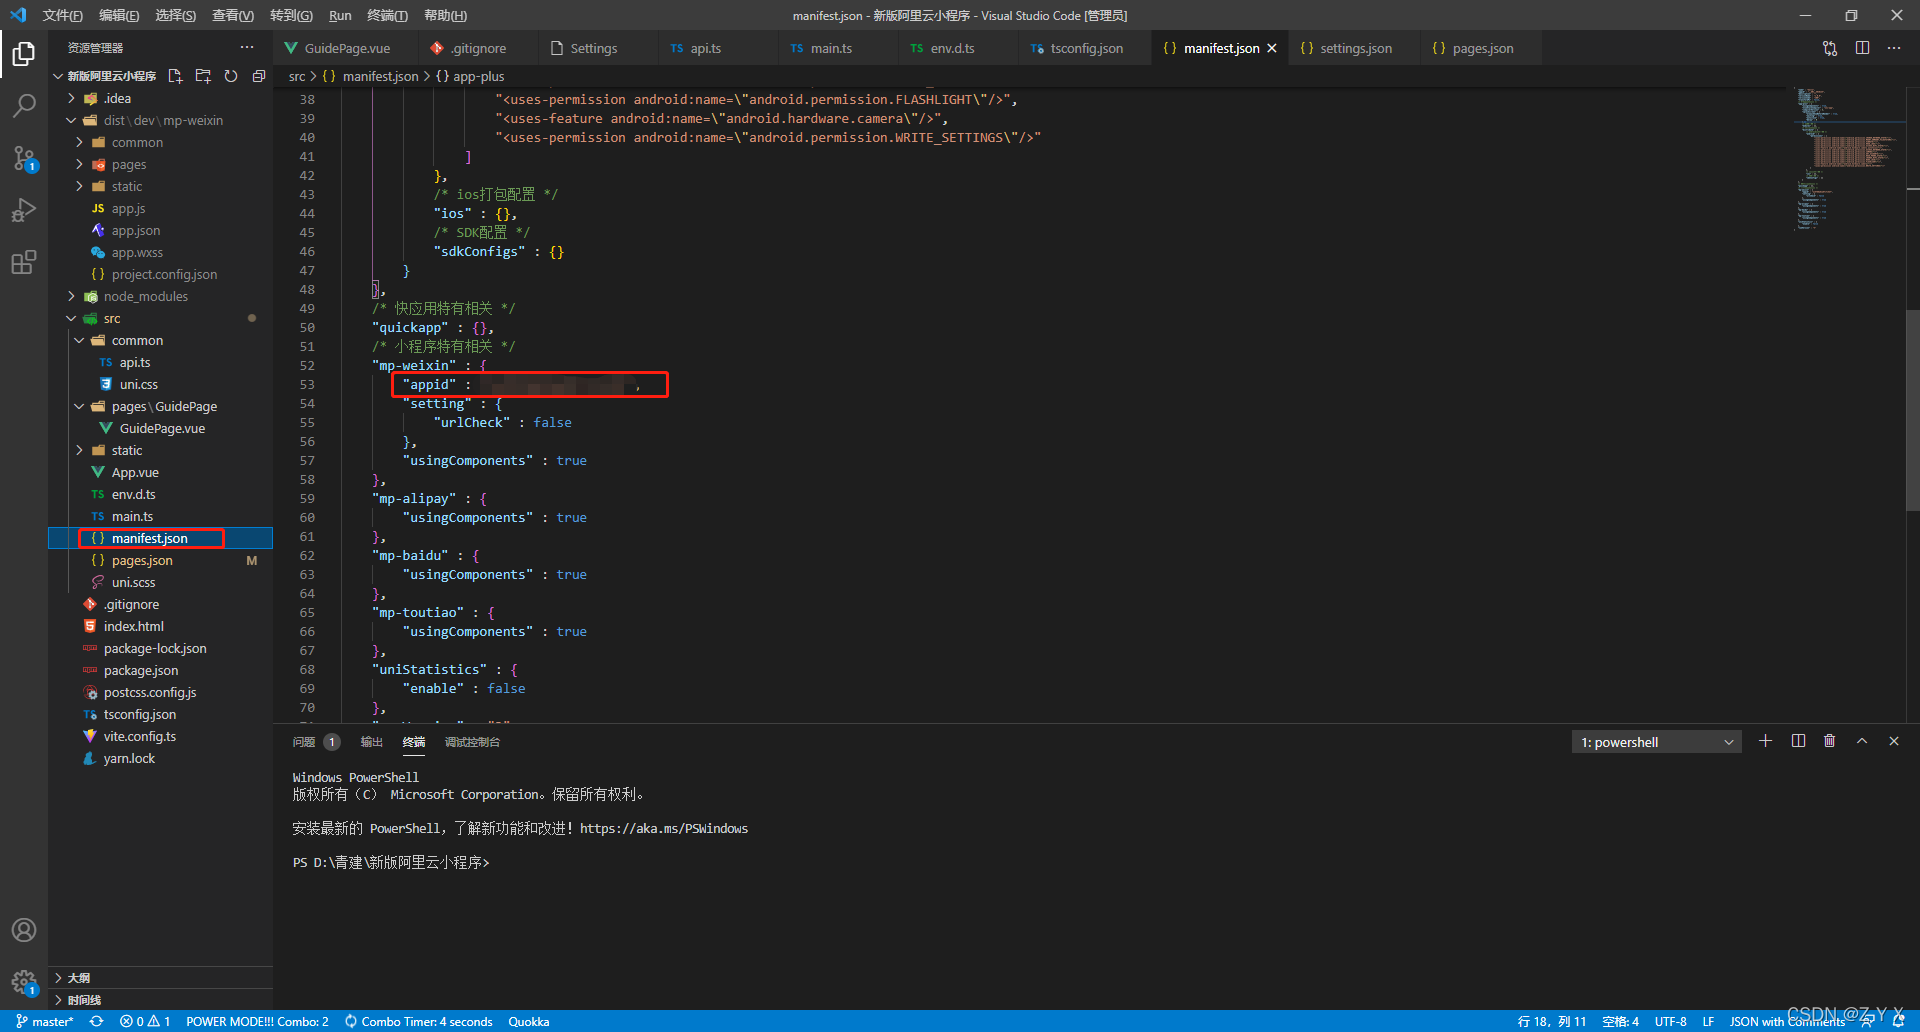The width and height of the screenshot is (1920, 1032).
Task: Open editor more actions ellipsis
Action: click(1894, 48)
